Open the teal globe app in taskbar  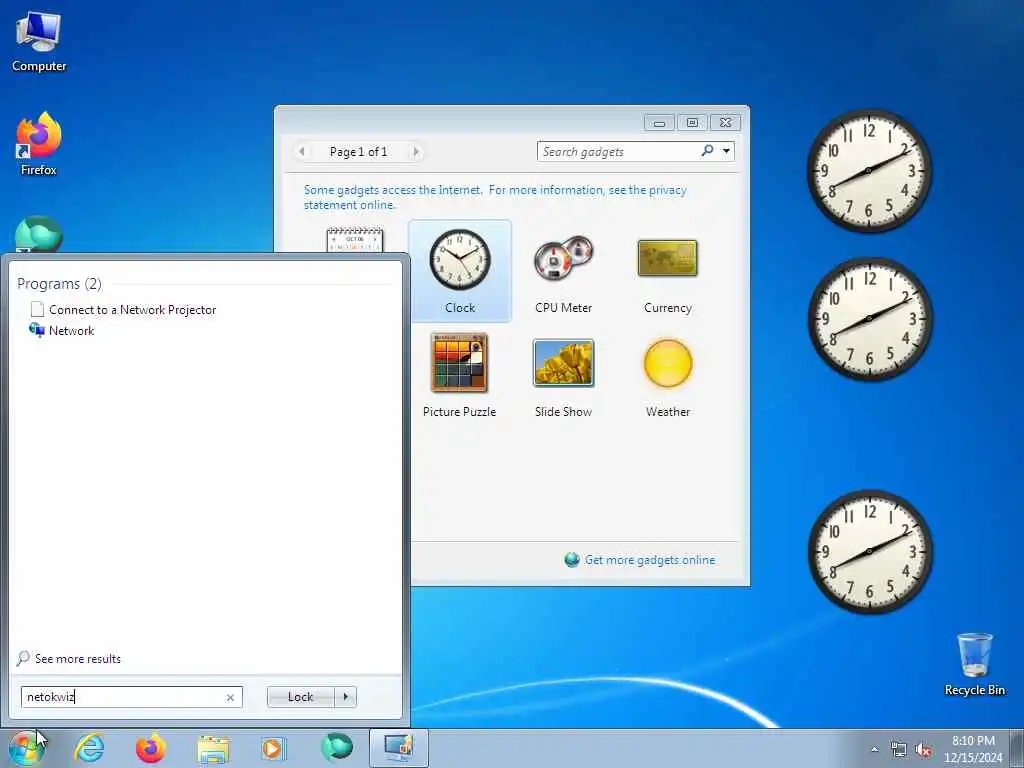(x=337, y=748)
